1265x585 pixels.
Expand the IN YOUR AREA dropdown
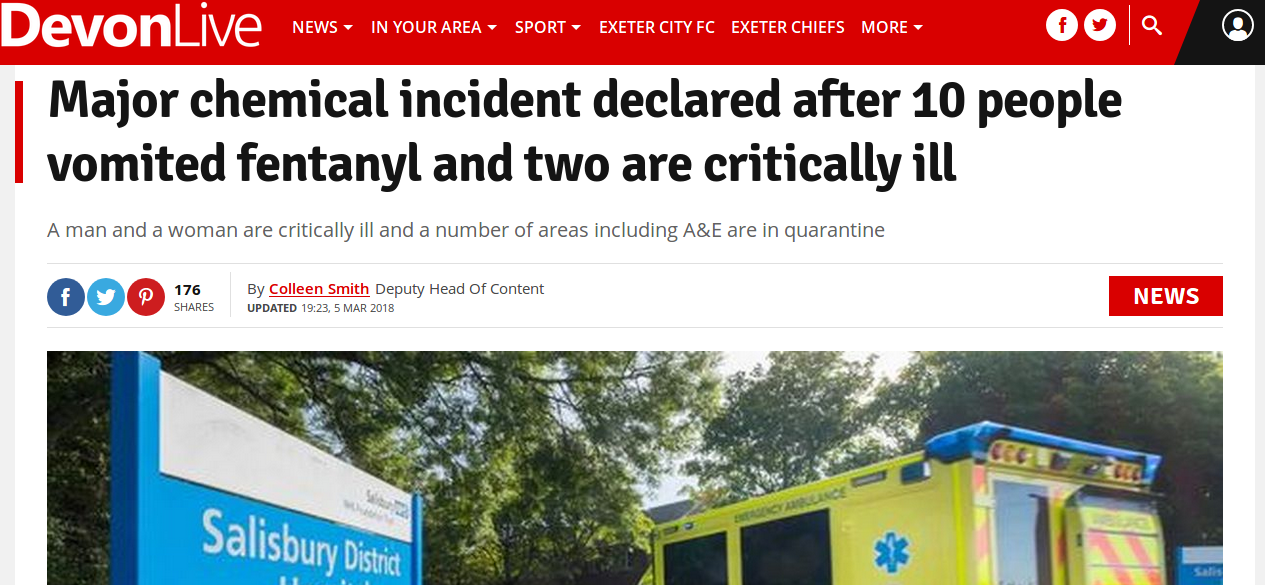[434, 27]
